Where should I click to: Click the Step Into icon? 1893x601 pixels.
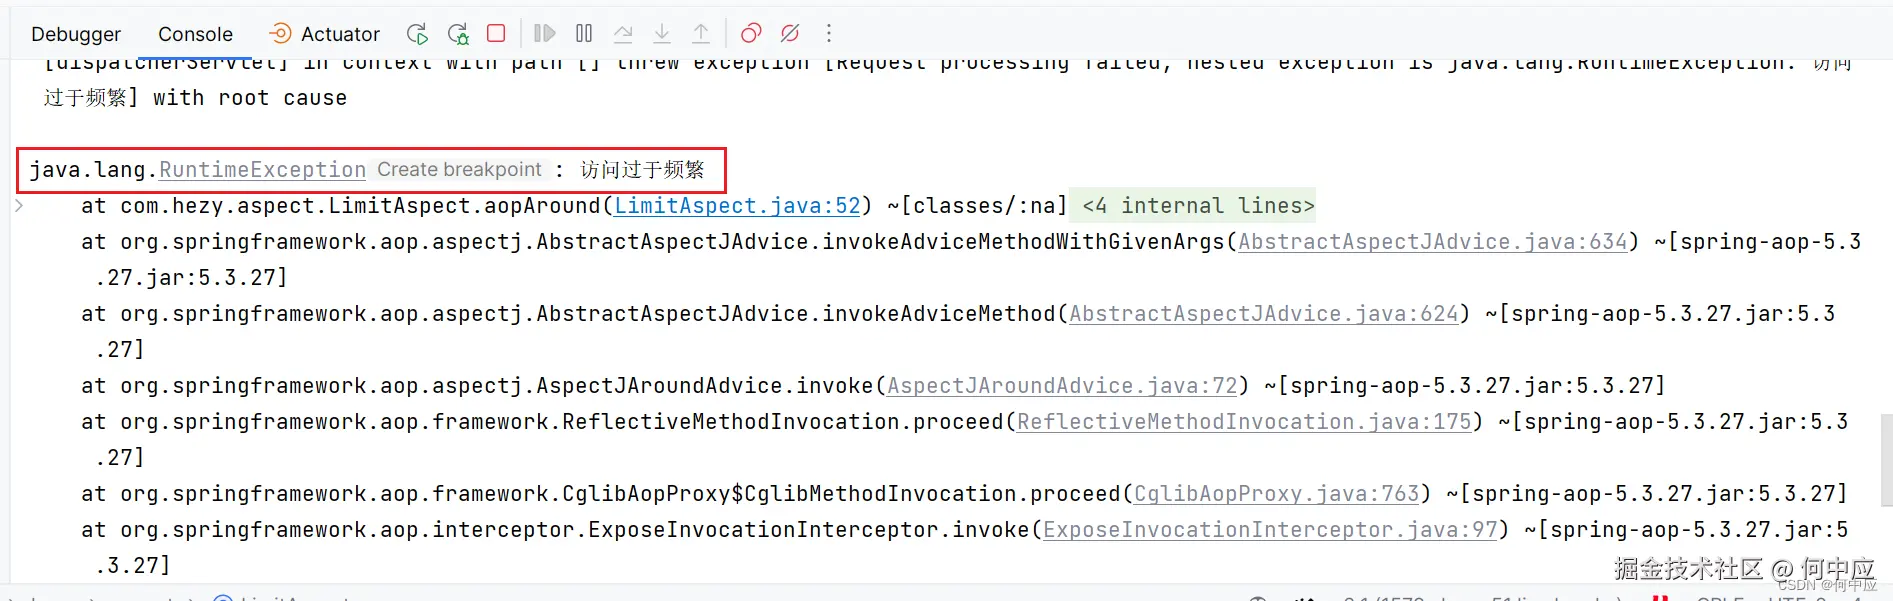(662, 34)
